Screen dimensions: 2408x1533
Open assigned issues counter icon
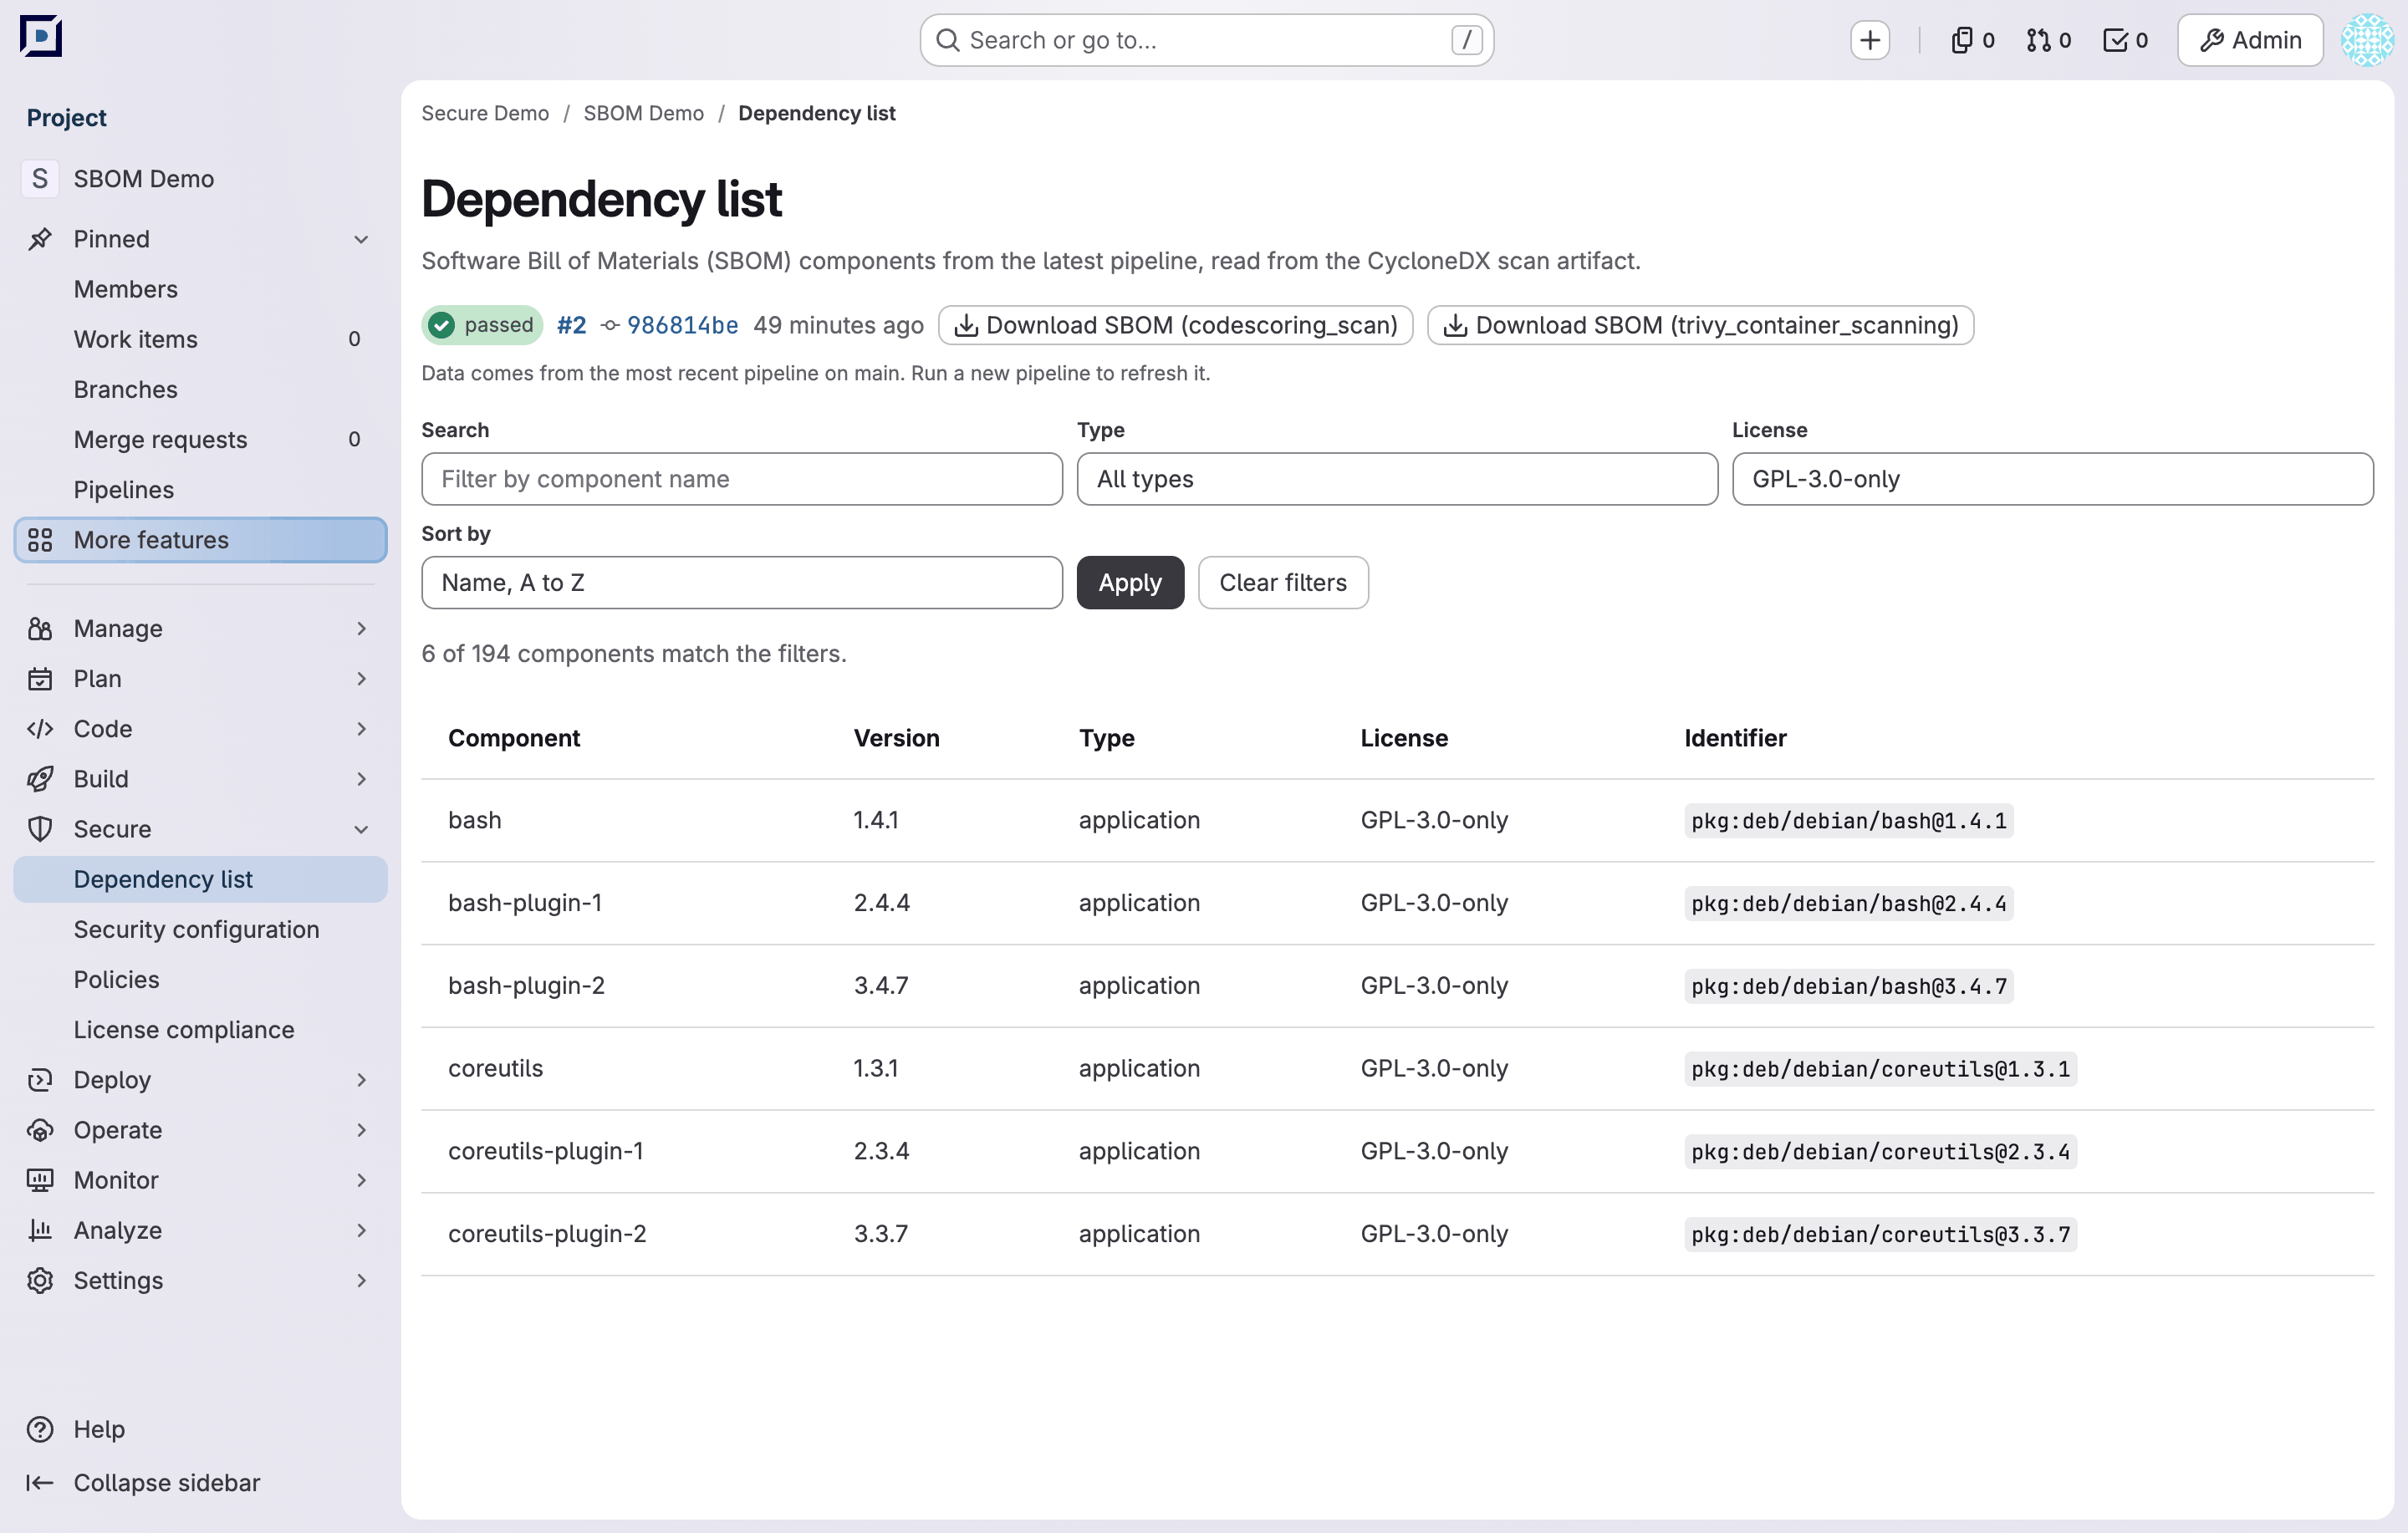(1972, 40)
